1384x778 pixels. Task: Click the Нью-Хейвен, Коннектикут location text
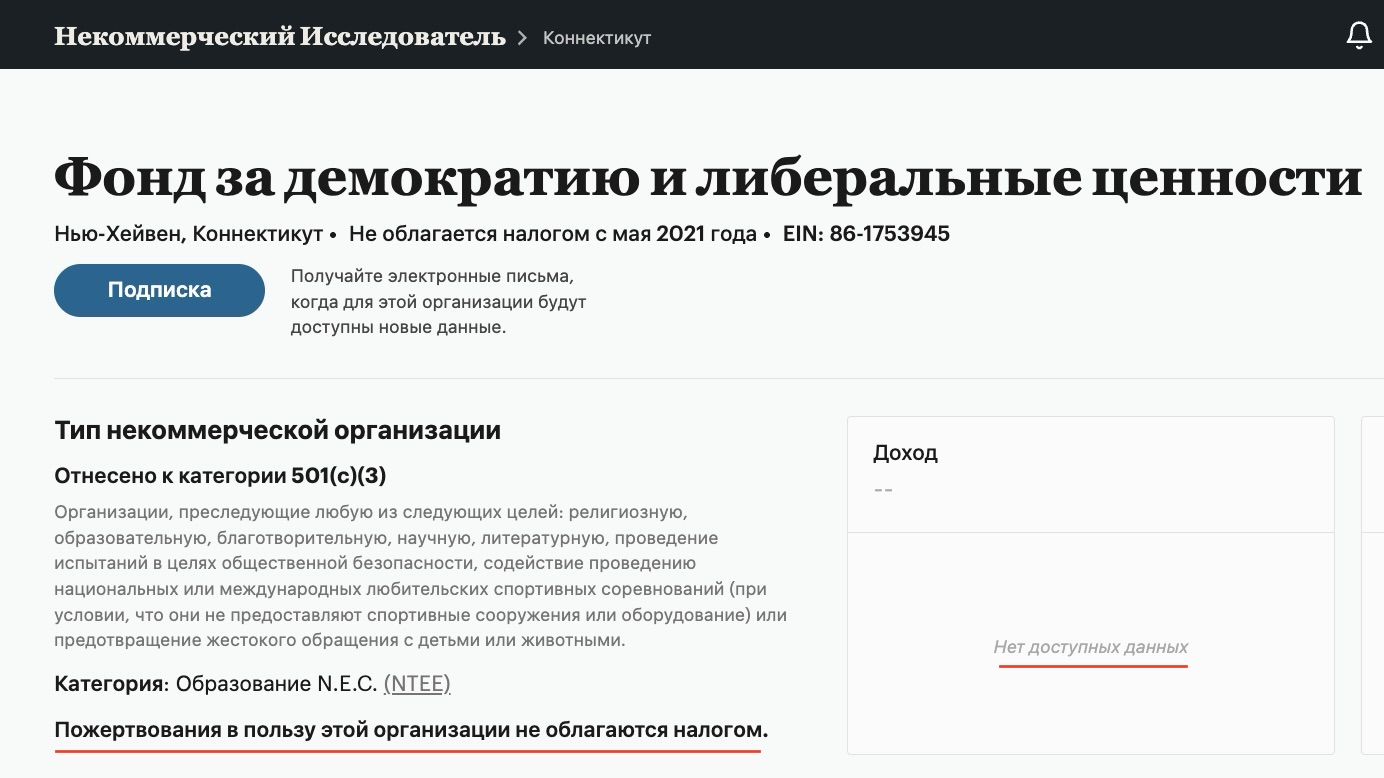pos(189,234)
